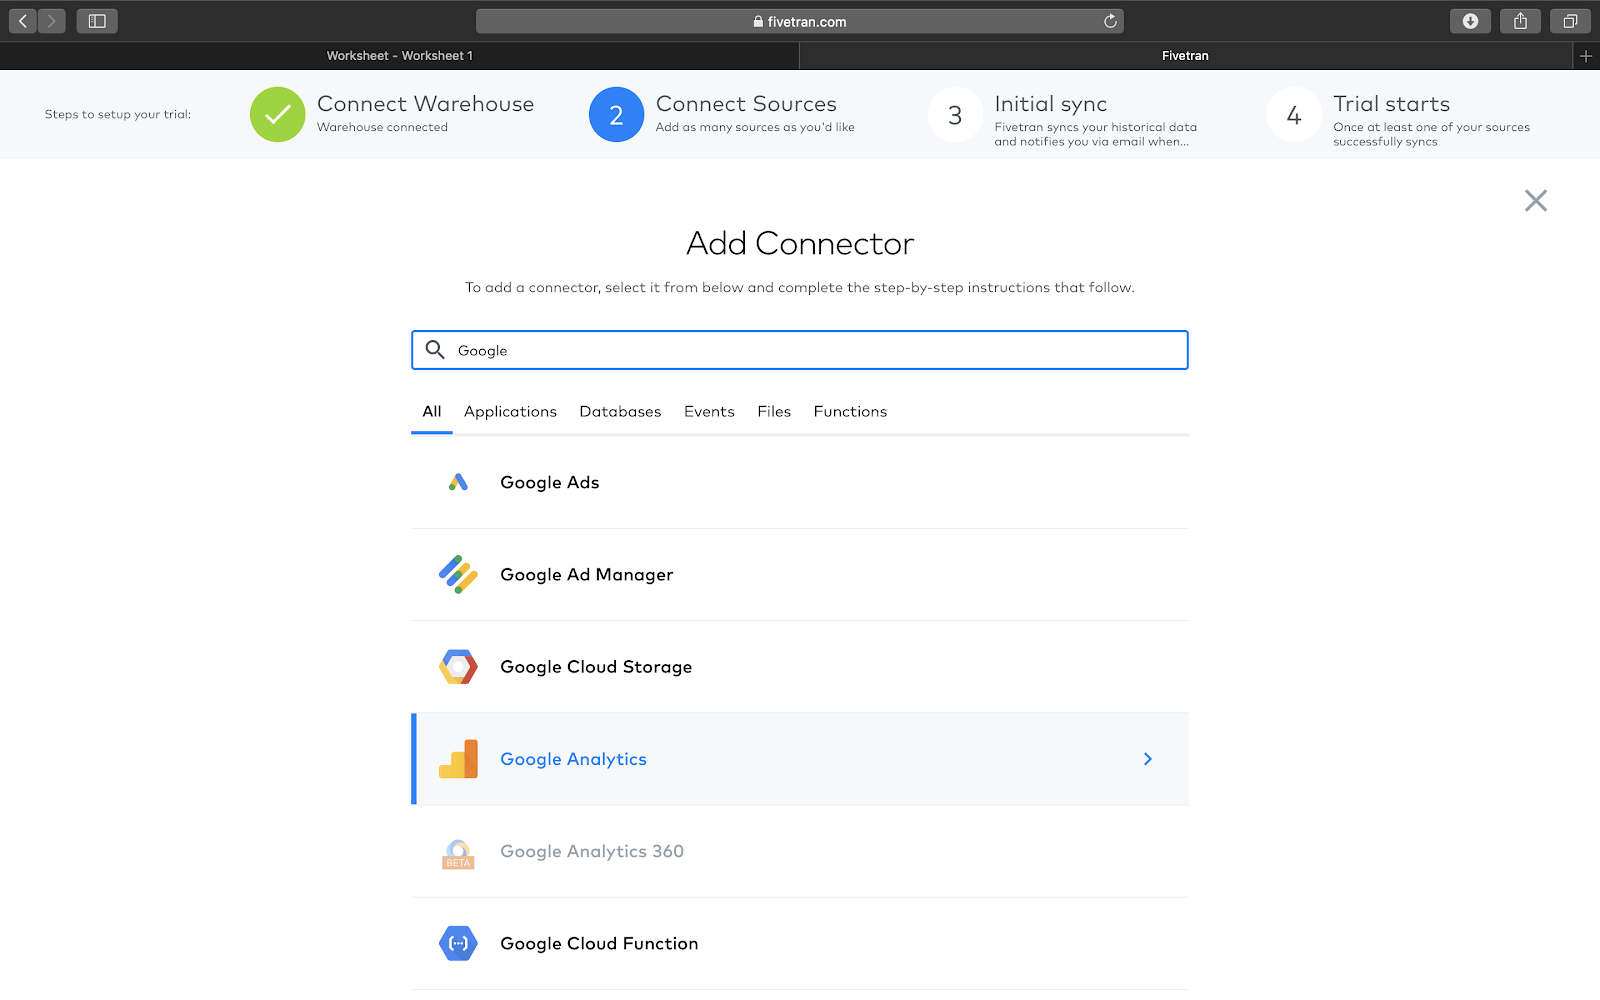Image resolution: width=1600 pixels, height=1000 pixels.
Task: Switch to the Databases tab
Action: 620,412
